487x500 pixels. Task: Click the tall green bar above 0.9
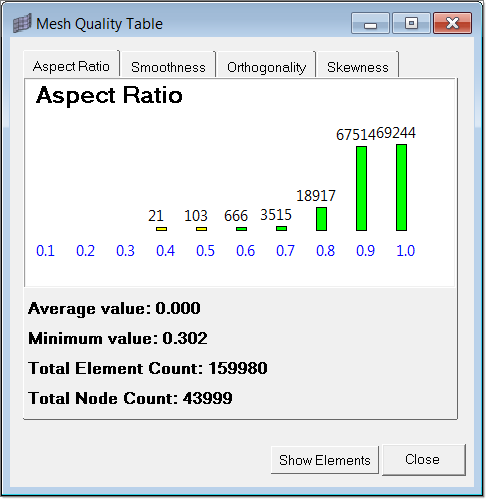(x=361, y=188)
